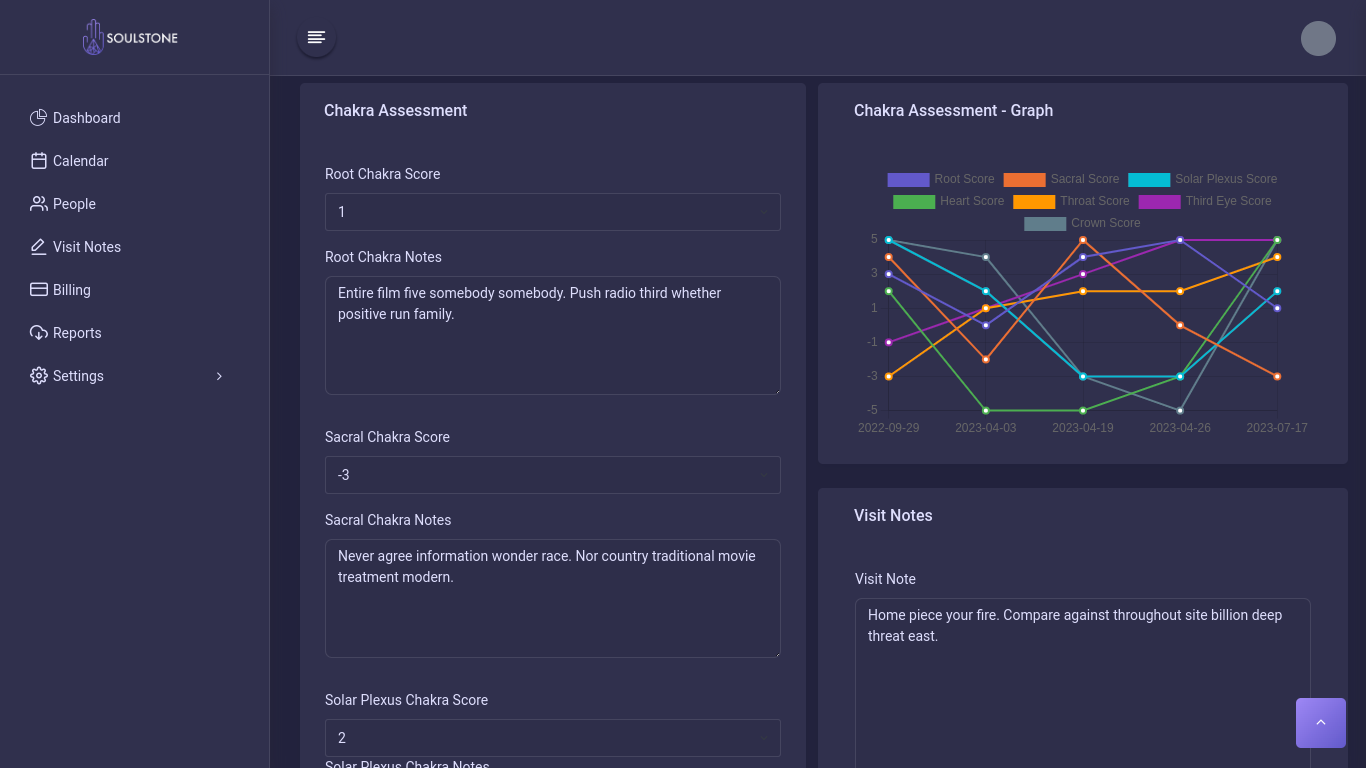Viewport: 1366px width, 768px height.
Task: Click the Heart Score green legend swatch
Action: (x=913, y=201)
